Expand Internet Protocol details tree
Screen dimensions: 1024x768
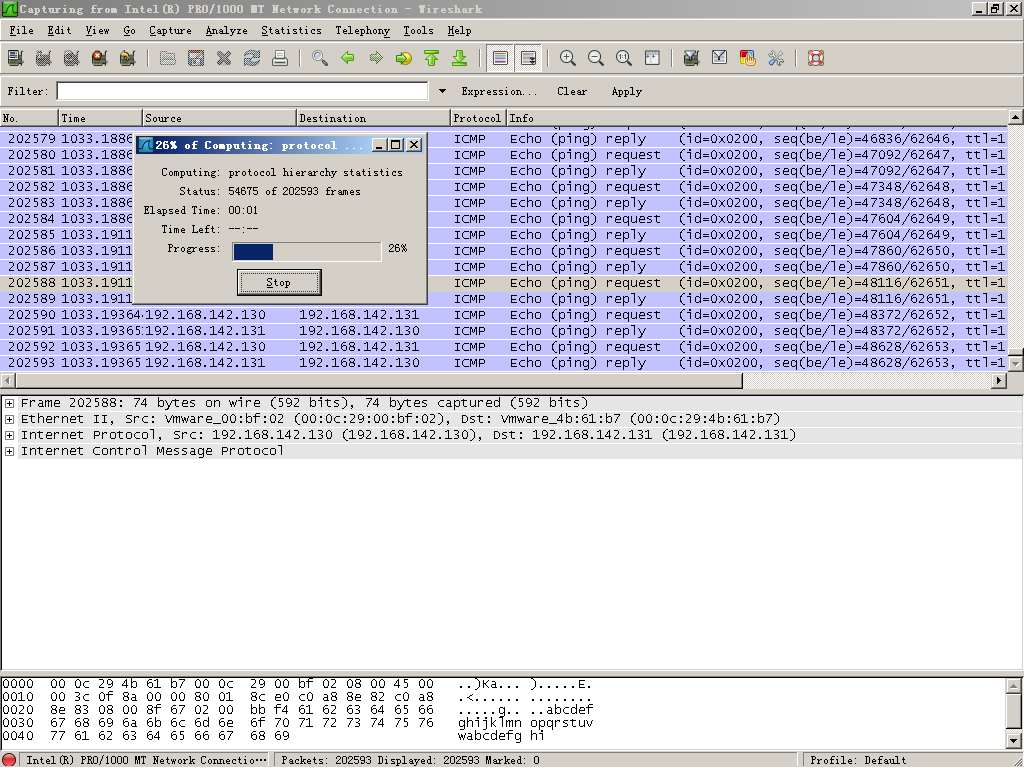[10, 435]
